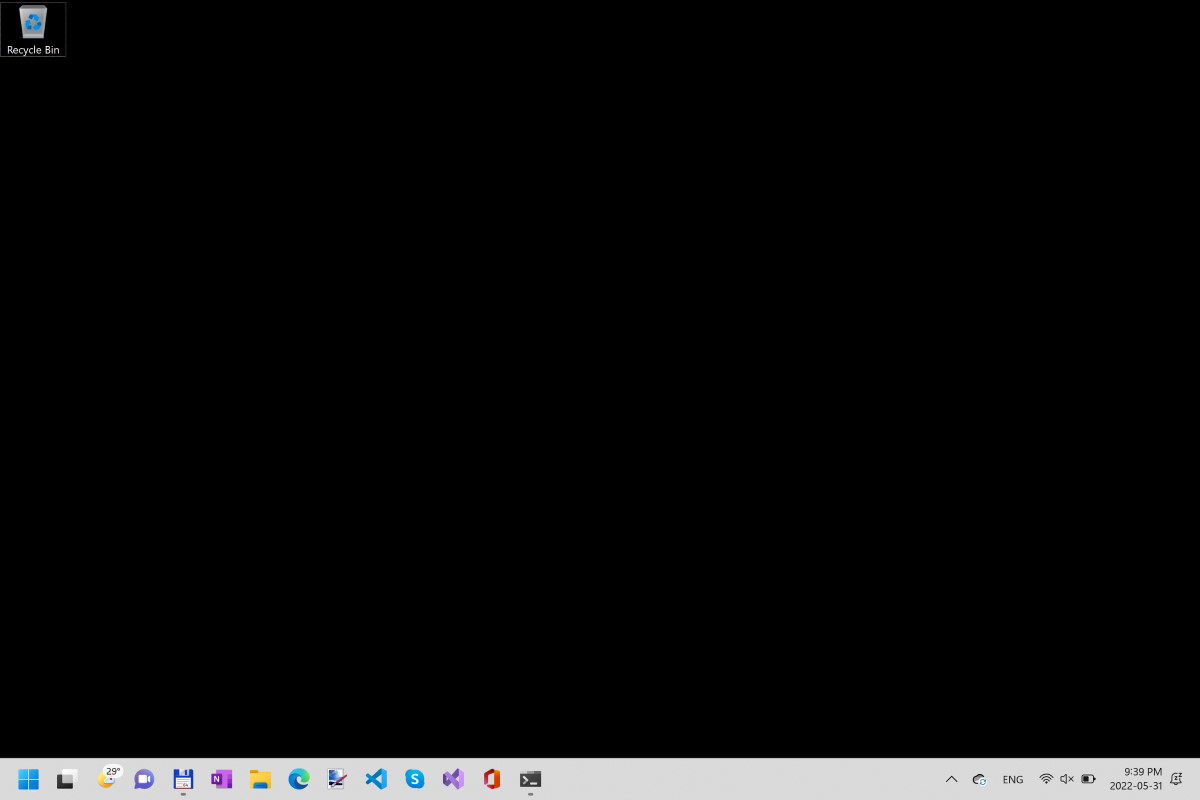Open File Explorer from the taskbar

tap(260, 779)
